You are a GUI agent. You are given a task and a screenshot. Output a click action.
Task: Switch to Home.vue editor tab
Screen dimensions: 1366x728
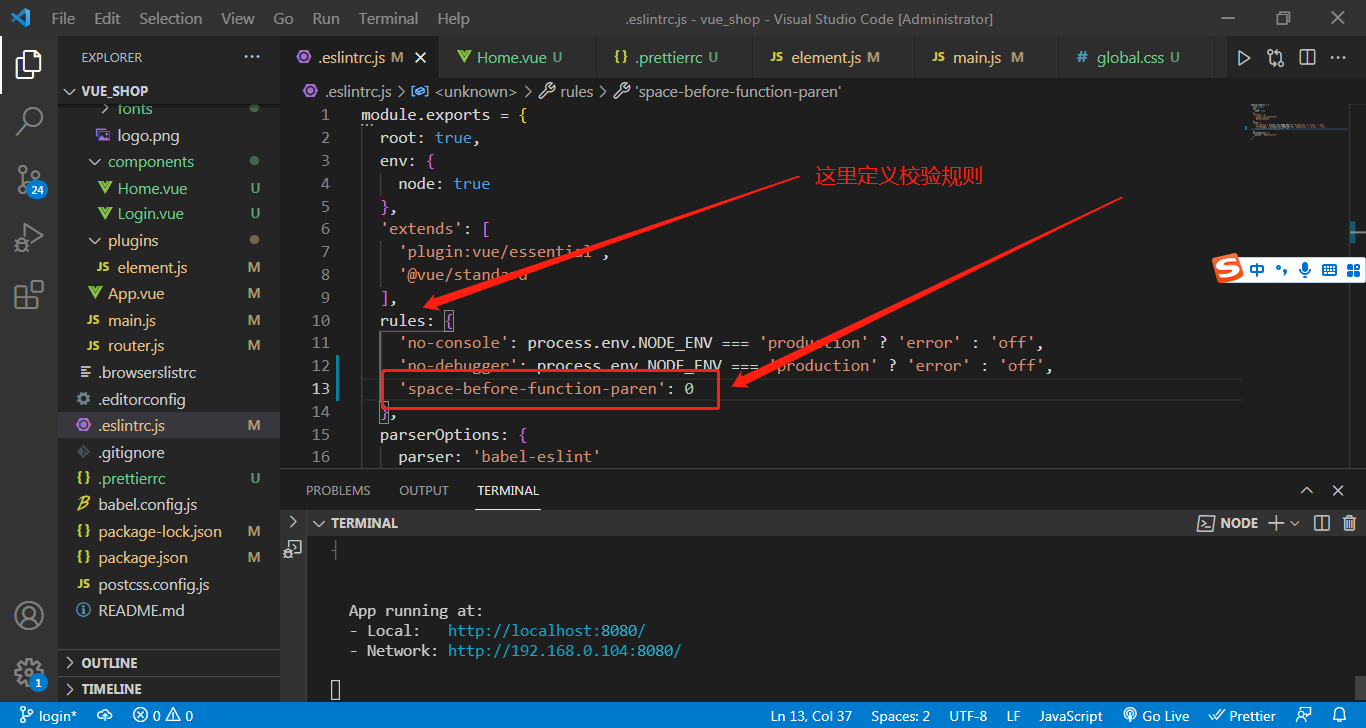pyautogui.click(x=517, y=58)
